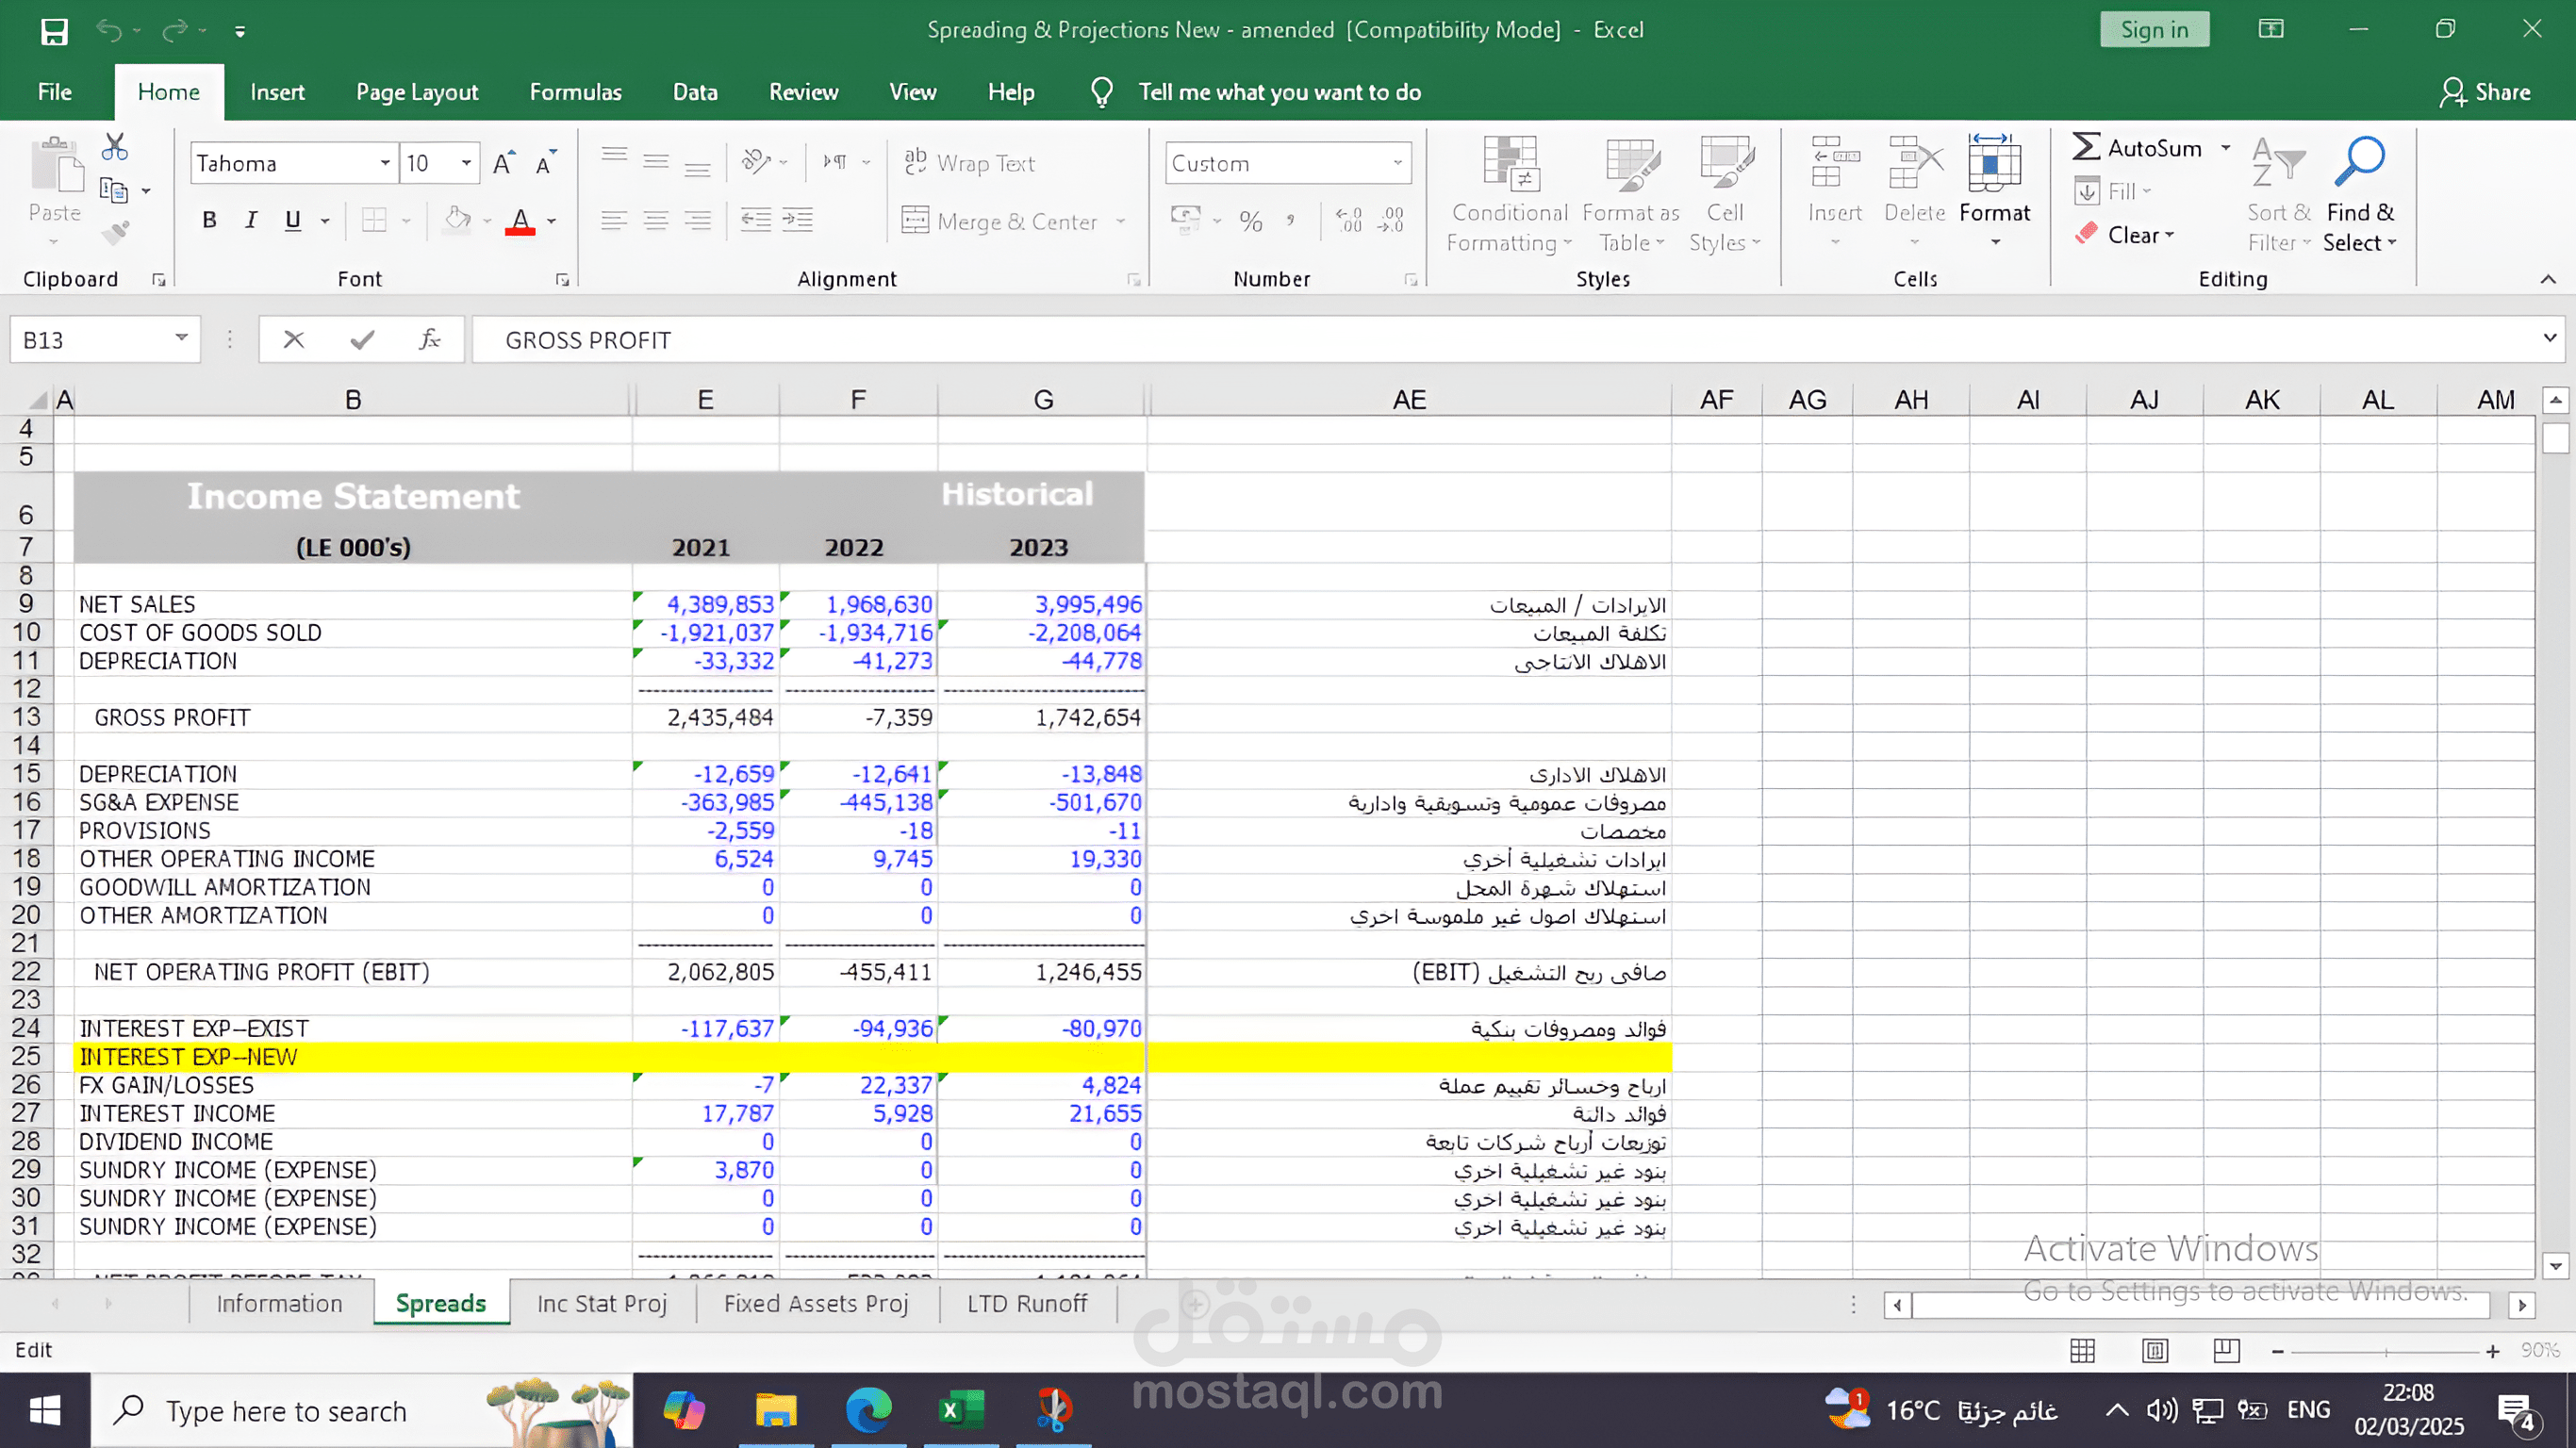Open the Inc Stat Proj sheet tab
Screen dimensions: 2576x1448
coord(602,1304)
